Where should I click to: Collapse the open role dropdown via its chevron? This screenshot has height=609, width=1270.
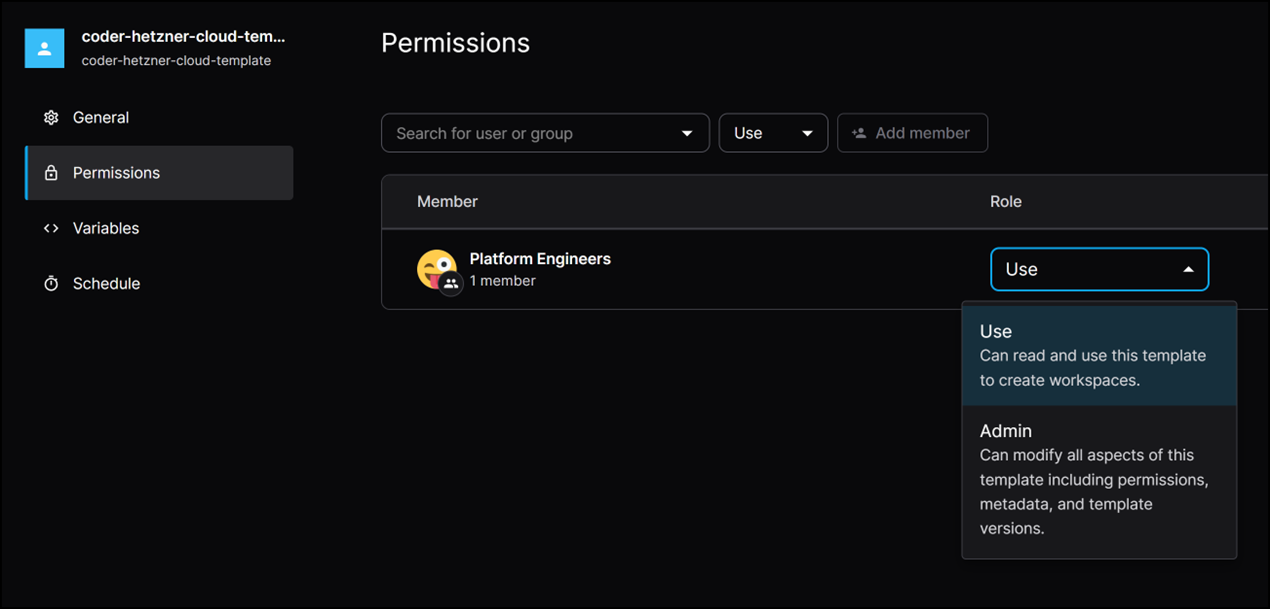tap(1187, 269)
